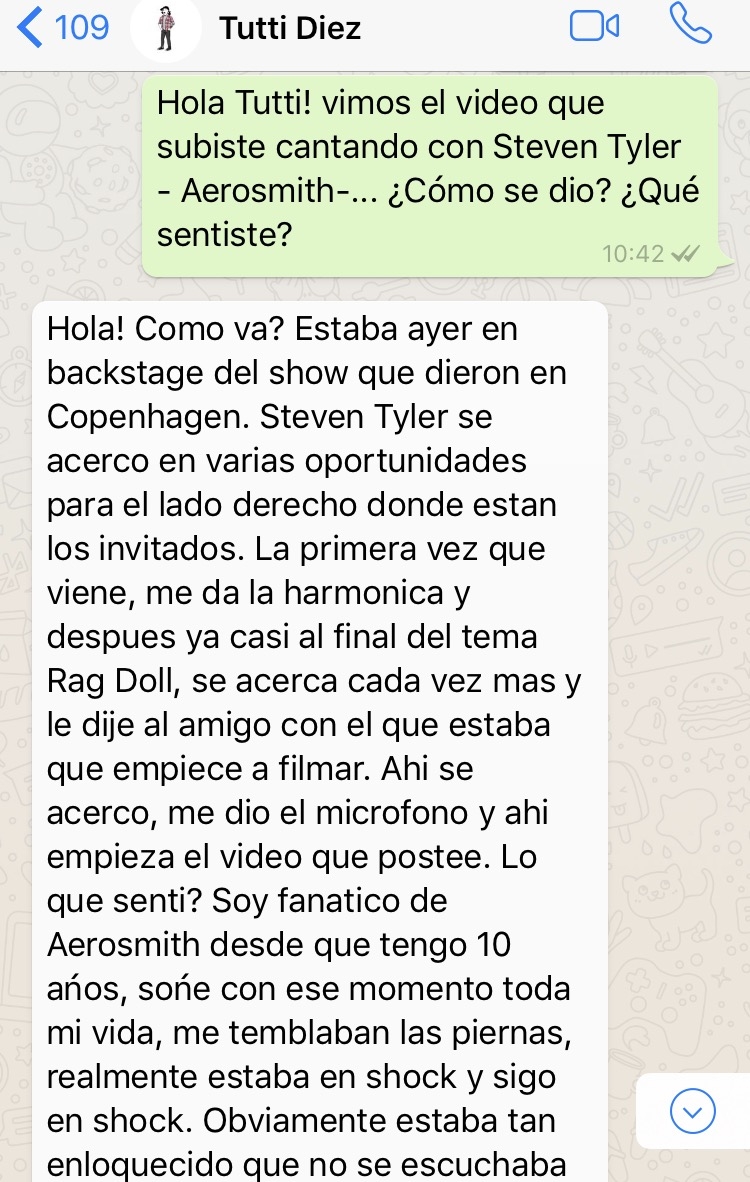Select the white reply mentioning Copenhagen backstage
This screenshot has width=750, height=1182.
pos(320,742)
